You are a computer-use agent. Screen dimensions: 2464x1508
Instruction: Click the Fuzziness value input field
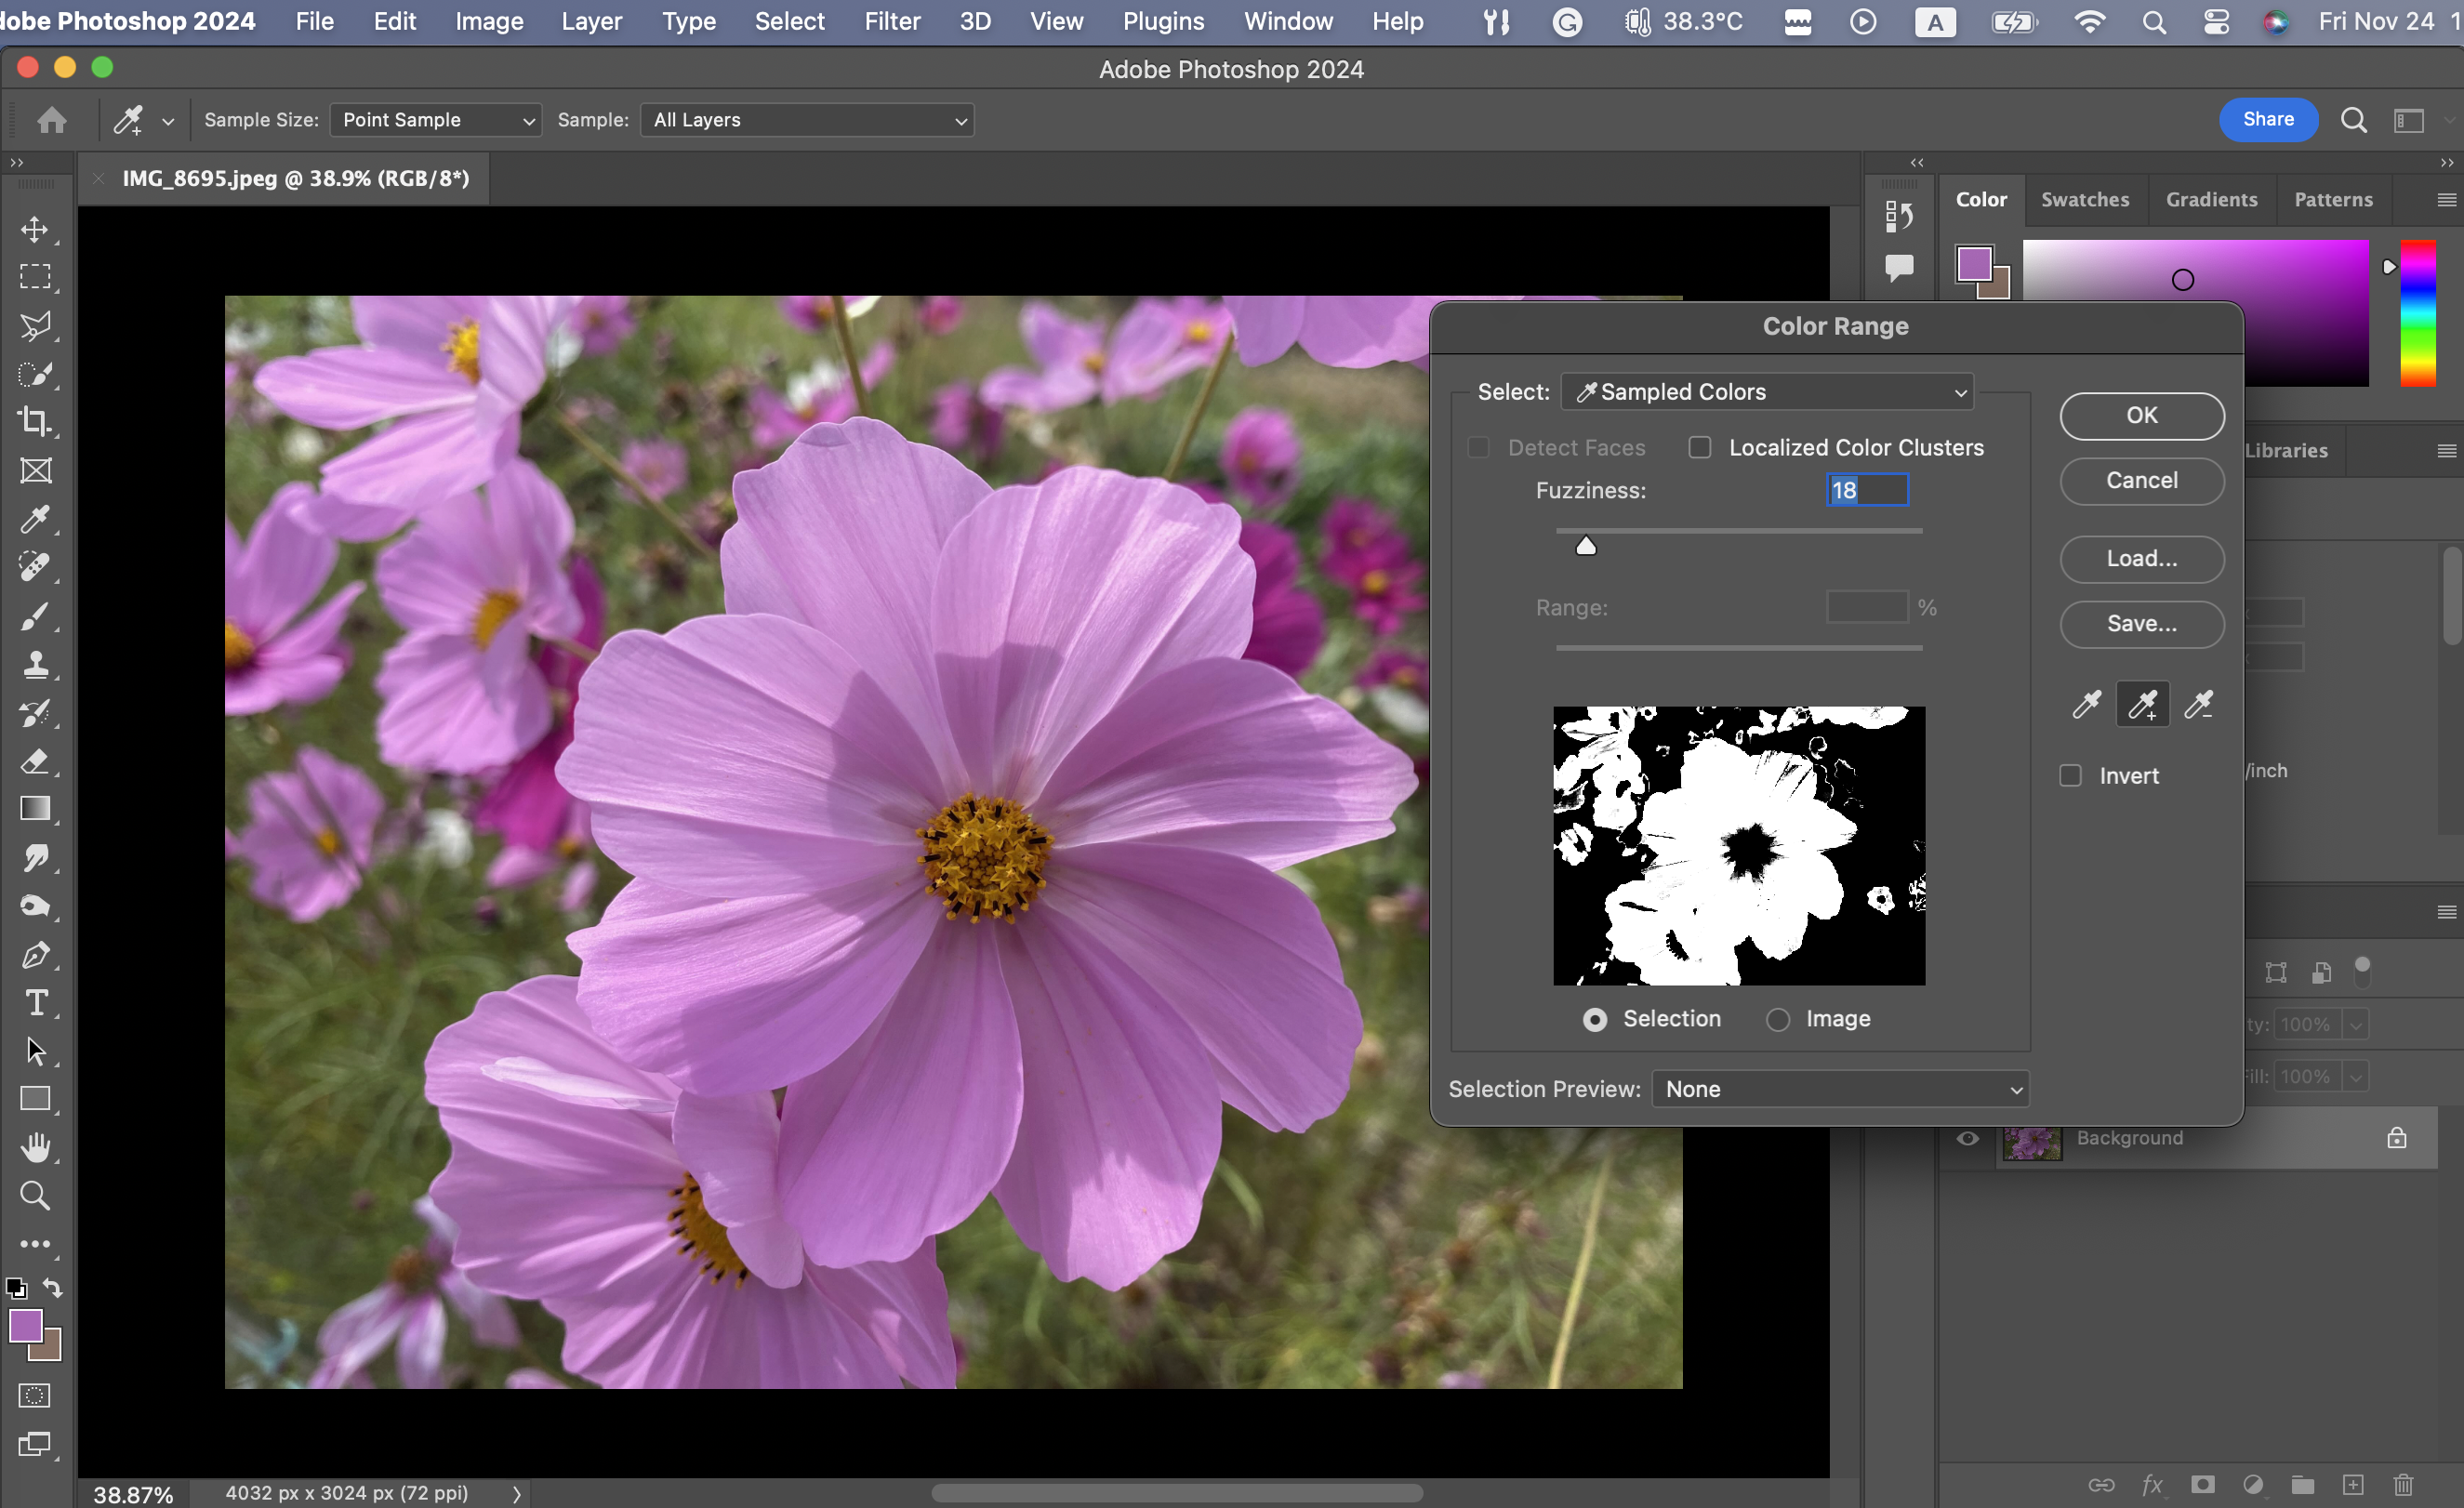click(1867, 490)
